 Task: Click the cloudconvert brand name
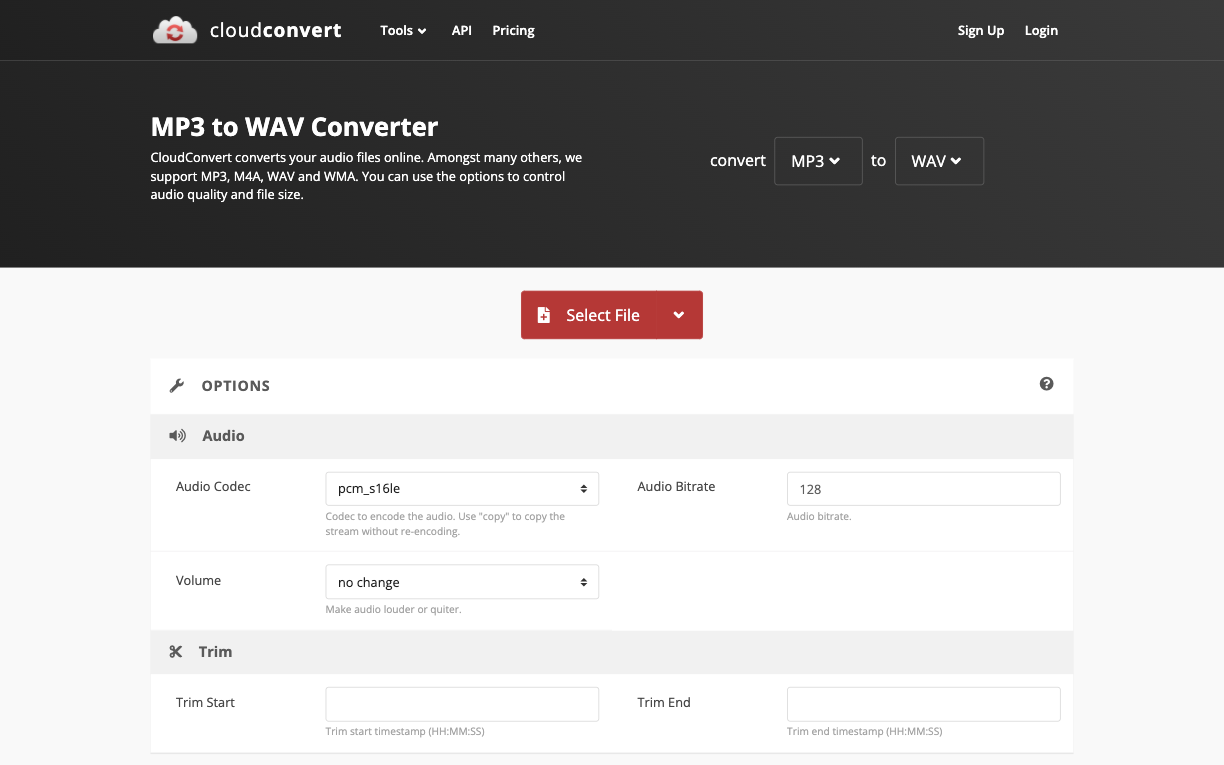click(275, 31)
